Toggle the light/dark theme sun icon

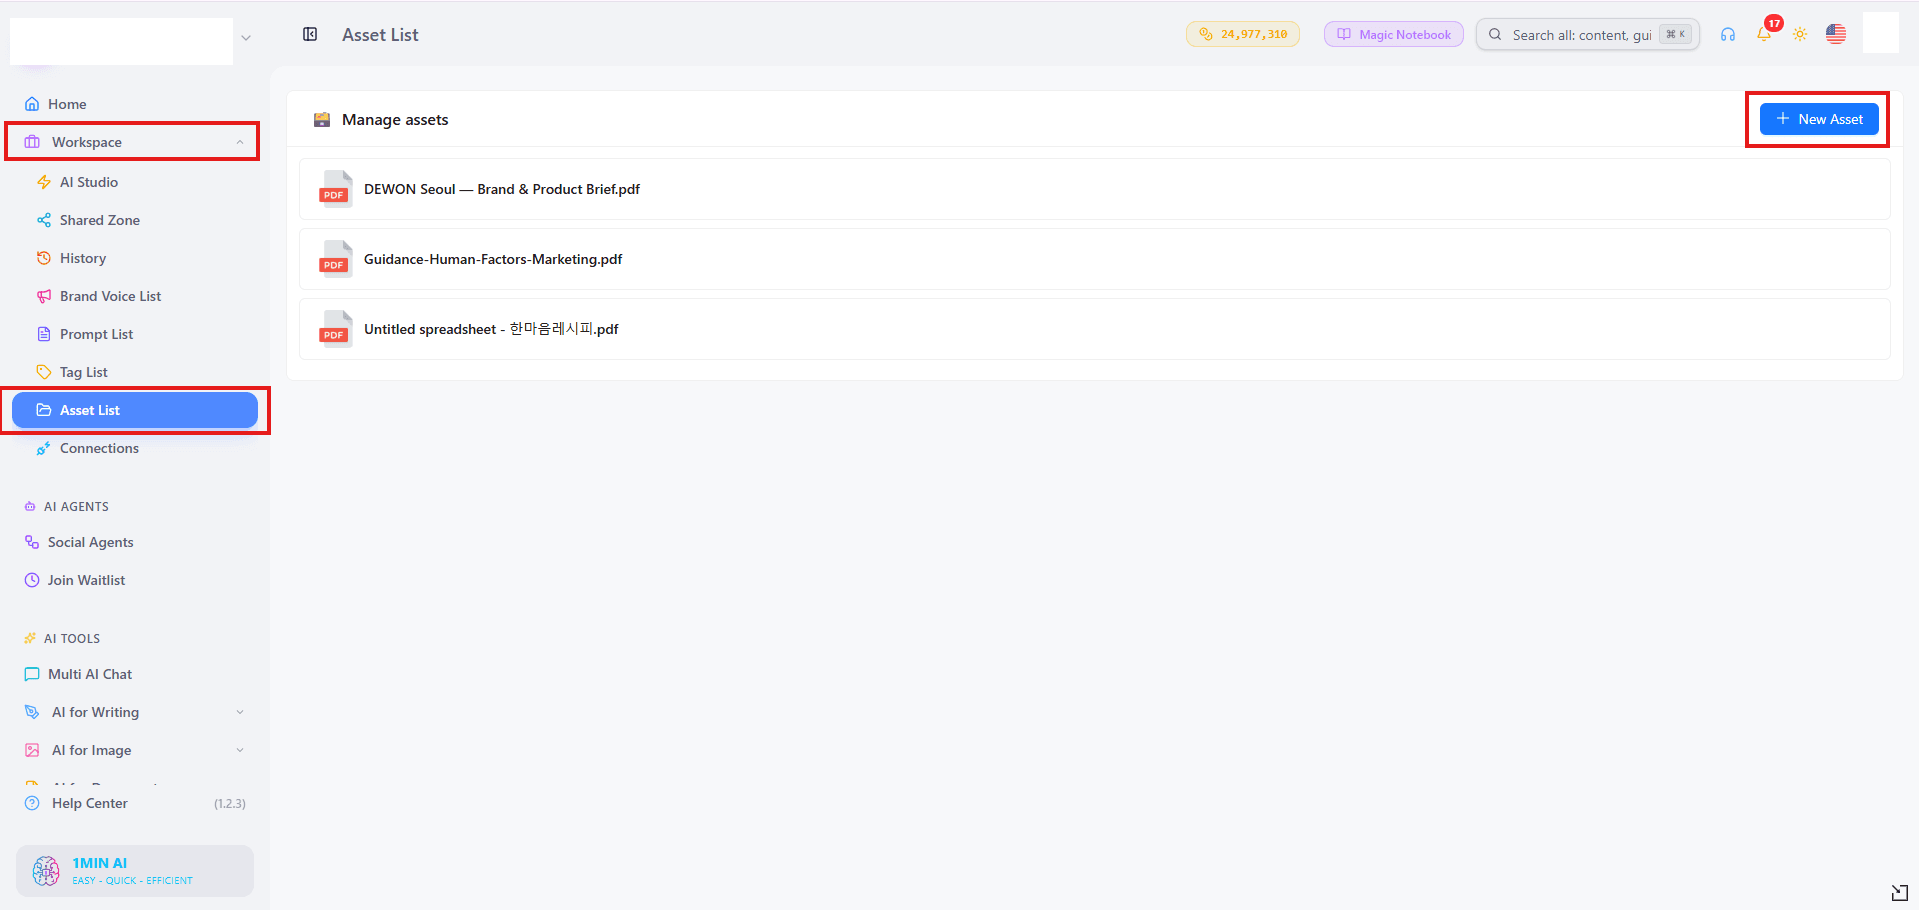(1800, 34)
